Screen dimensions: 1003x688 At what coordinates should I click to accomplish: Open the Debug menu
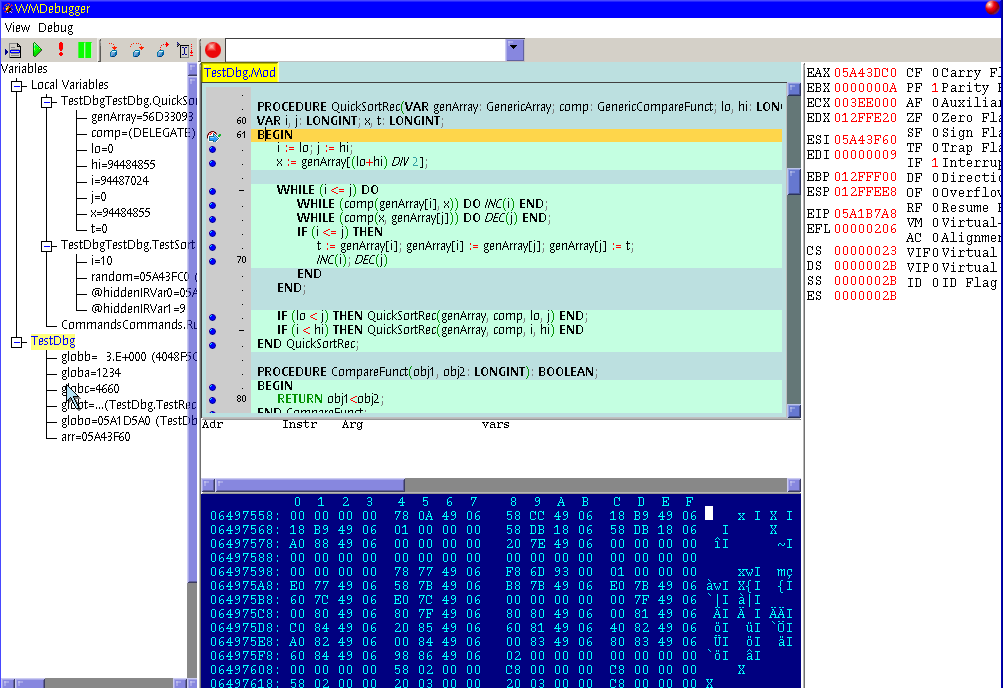pos(56,28)
